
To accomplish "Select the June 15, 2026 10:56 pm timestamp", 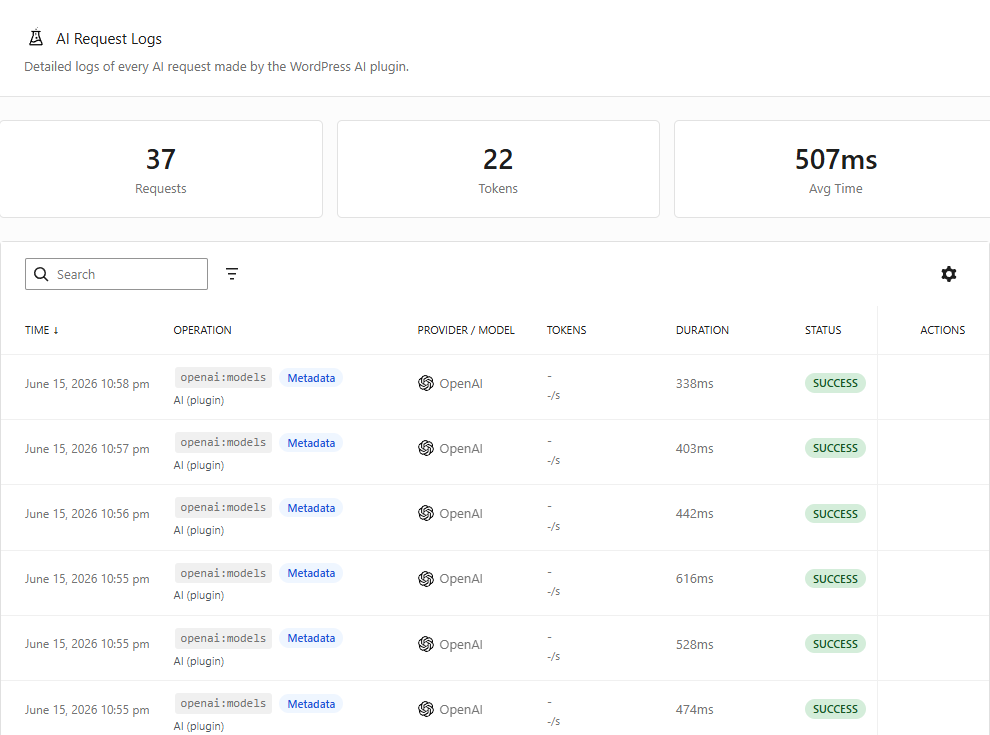I will pos(87,514).
